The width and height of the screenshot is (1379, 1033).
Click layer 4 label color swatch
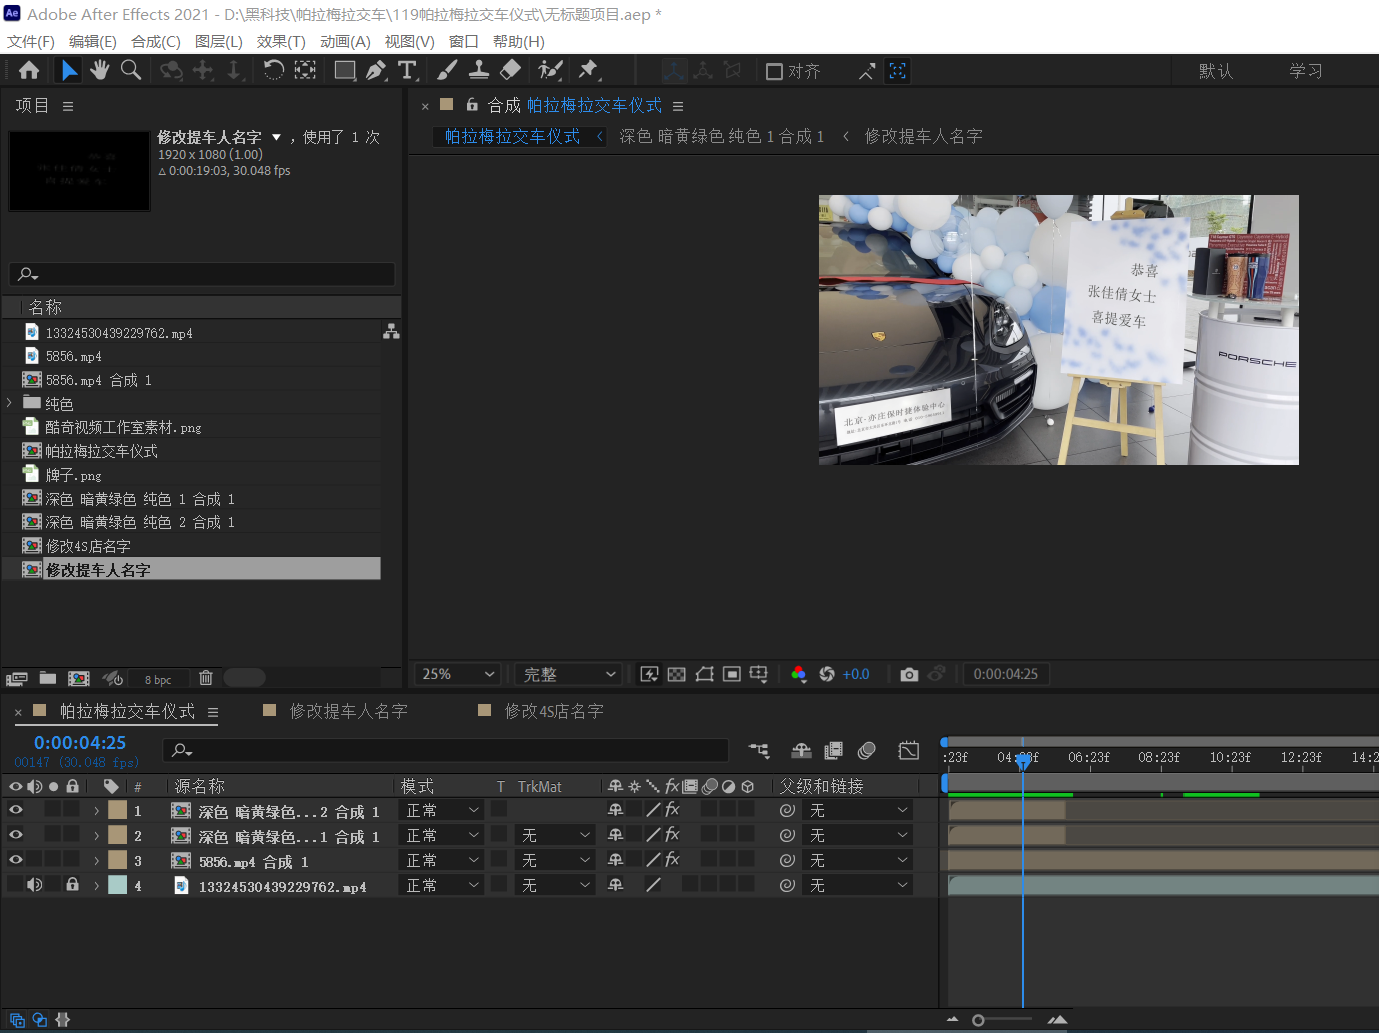118,885
